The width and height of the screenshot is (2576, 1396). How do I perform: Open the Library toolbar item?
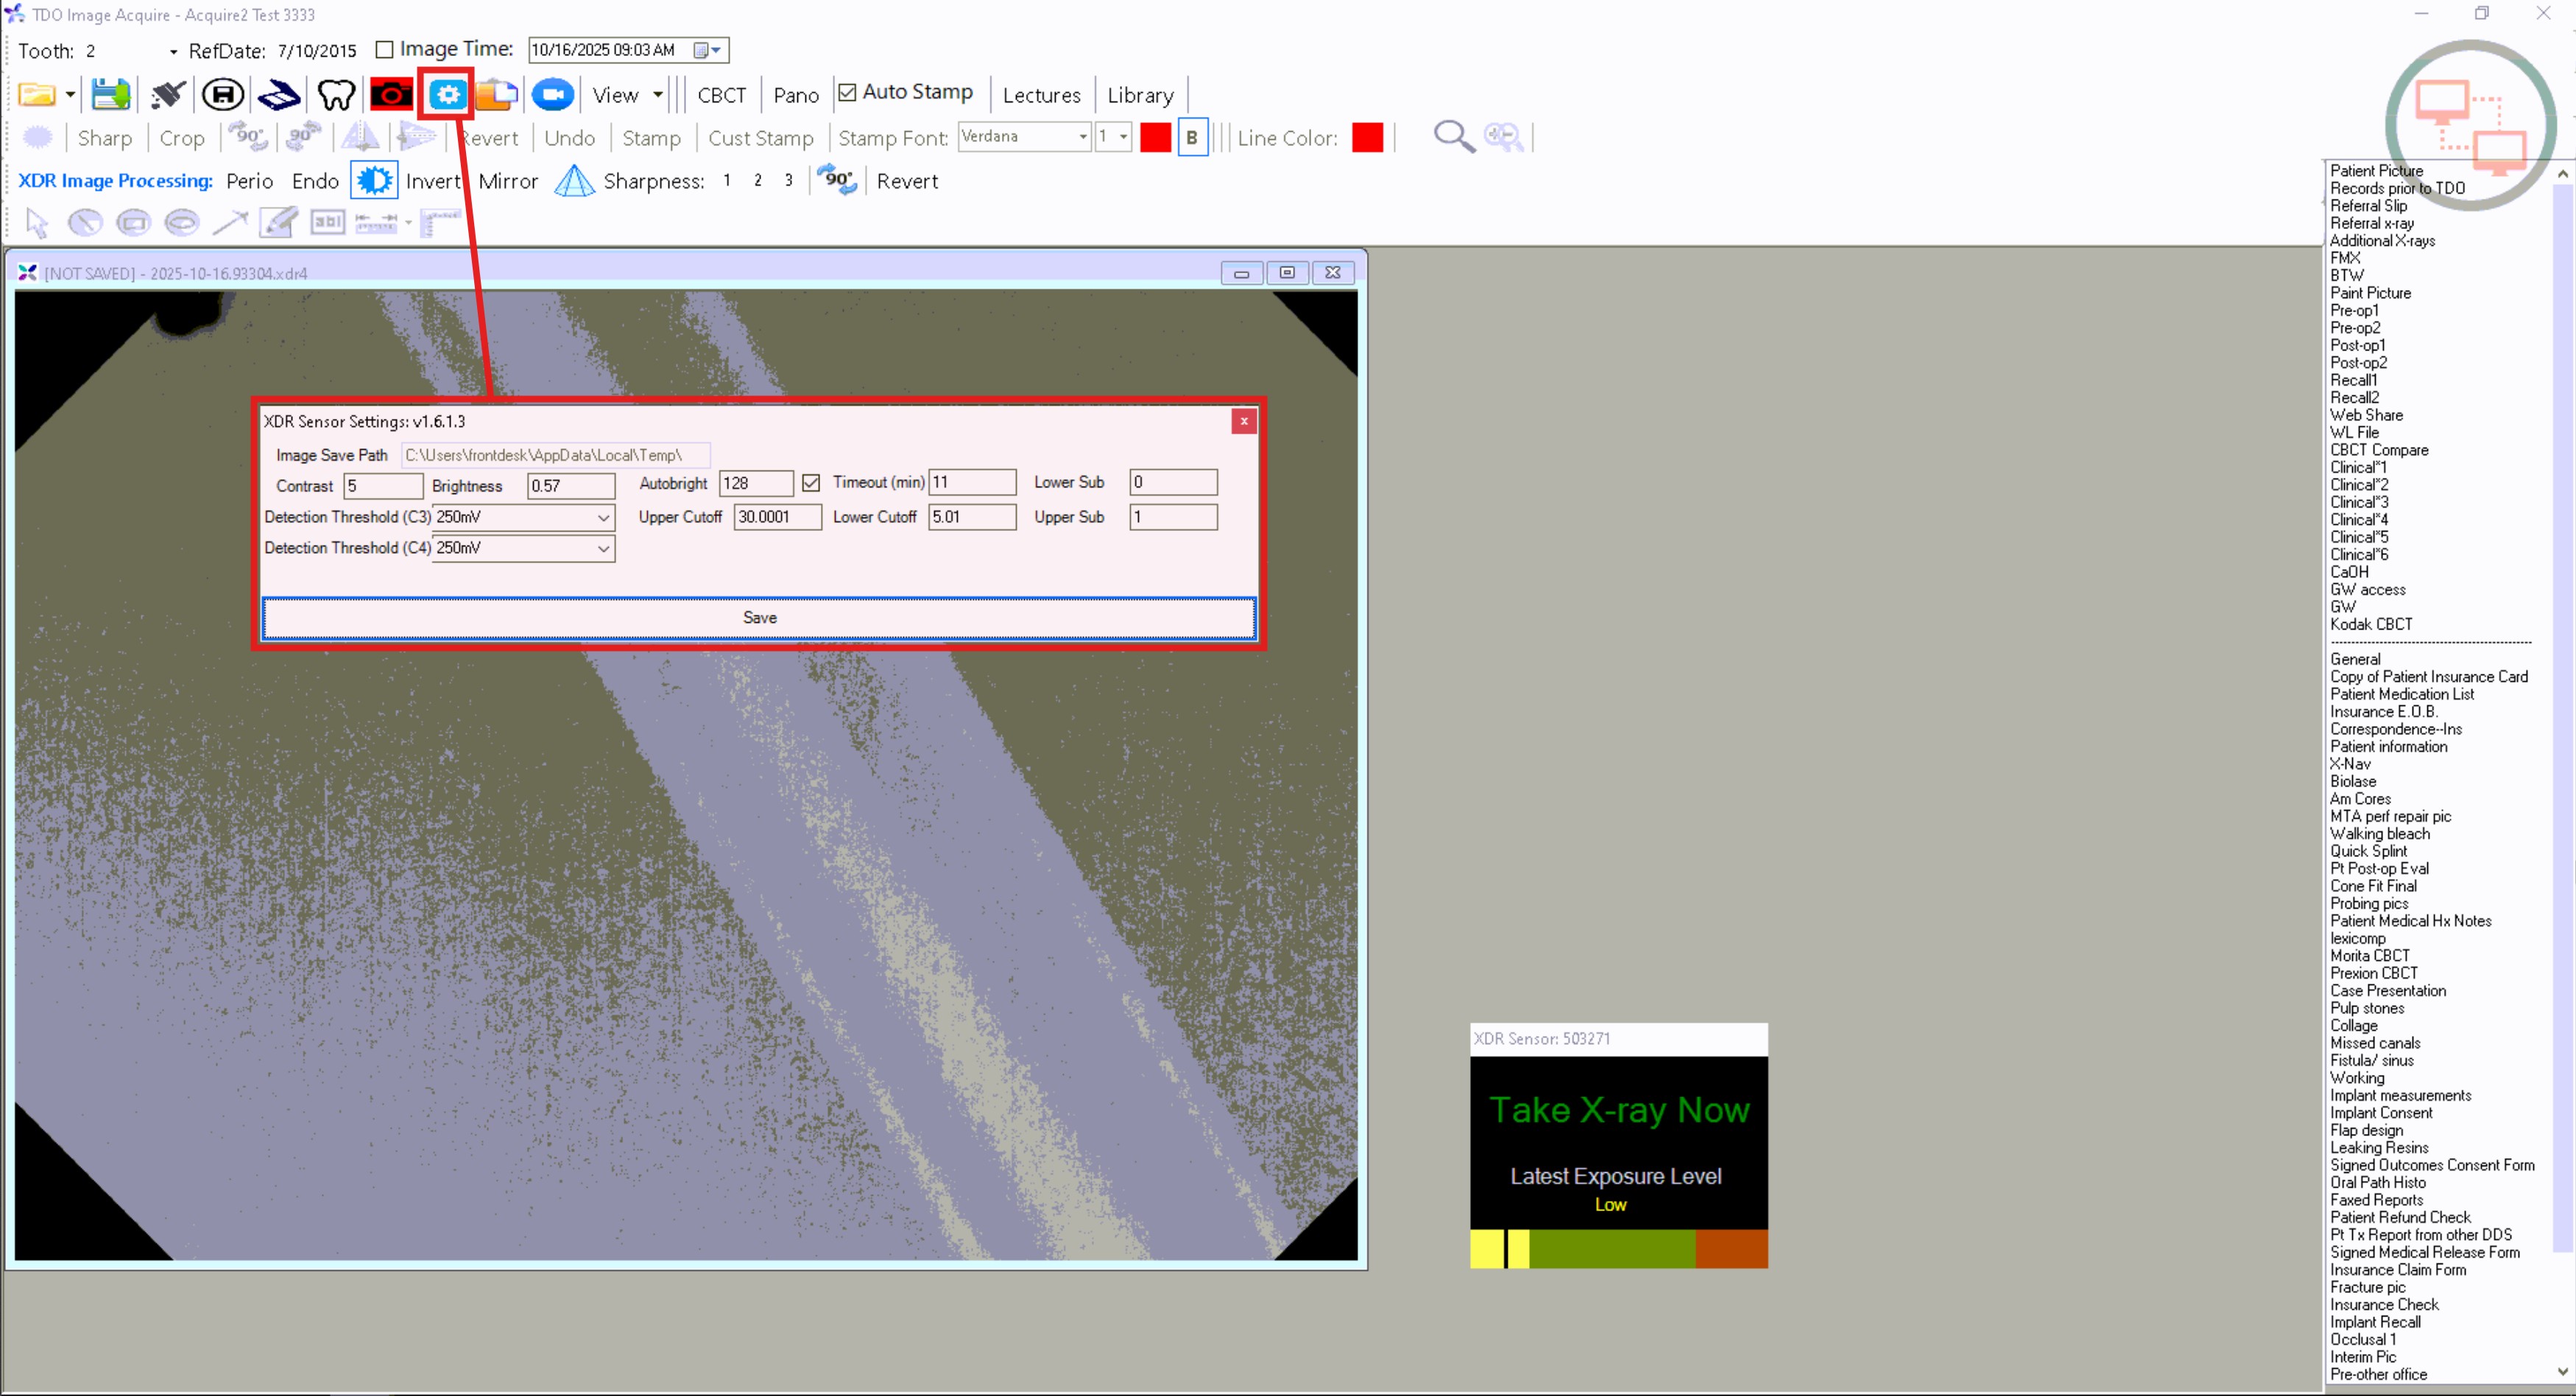pos(1139,95)
